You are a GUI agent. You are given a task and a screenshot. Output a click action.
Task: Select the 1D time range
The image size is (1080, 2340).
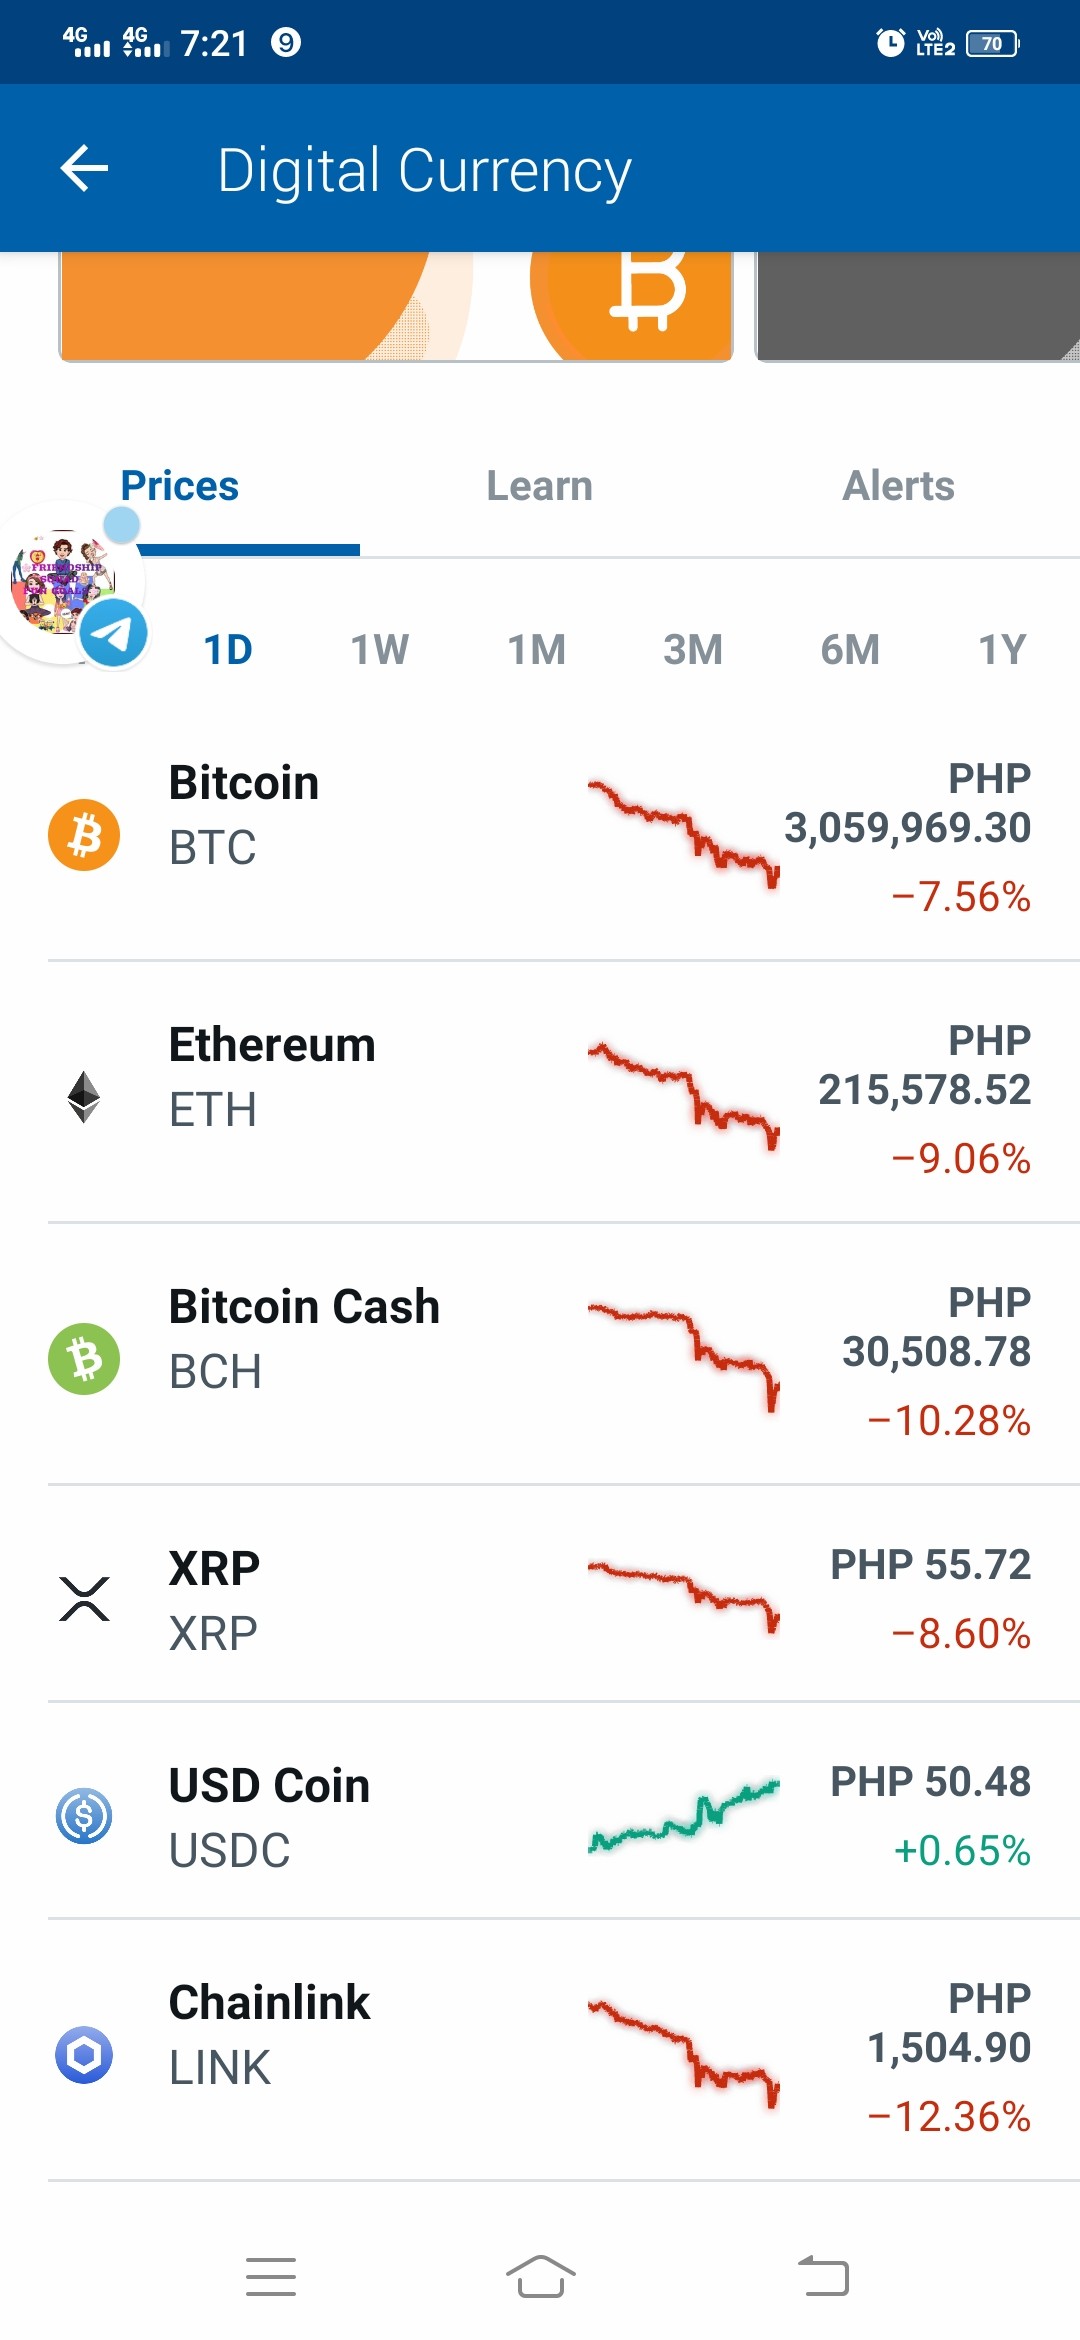pyautogui.click(x=228, y=650)
